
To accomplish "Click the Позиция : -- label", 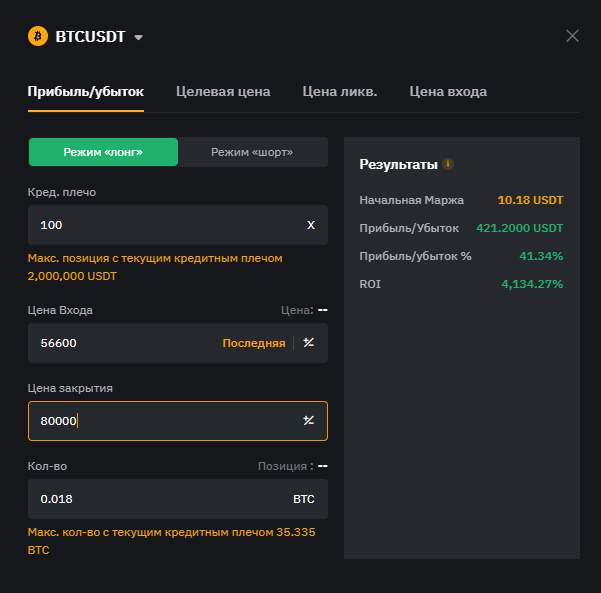I will (x=292, y=466).
